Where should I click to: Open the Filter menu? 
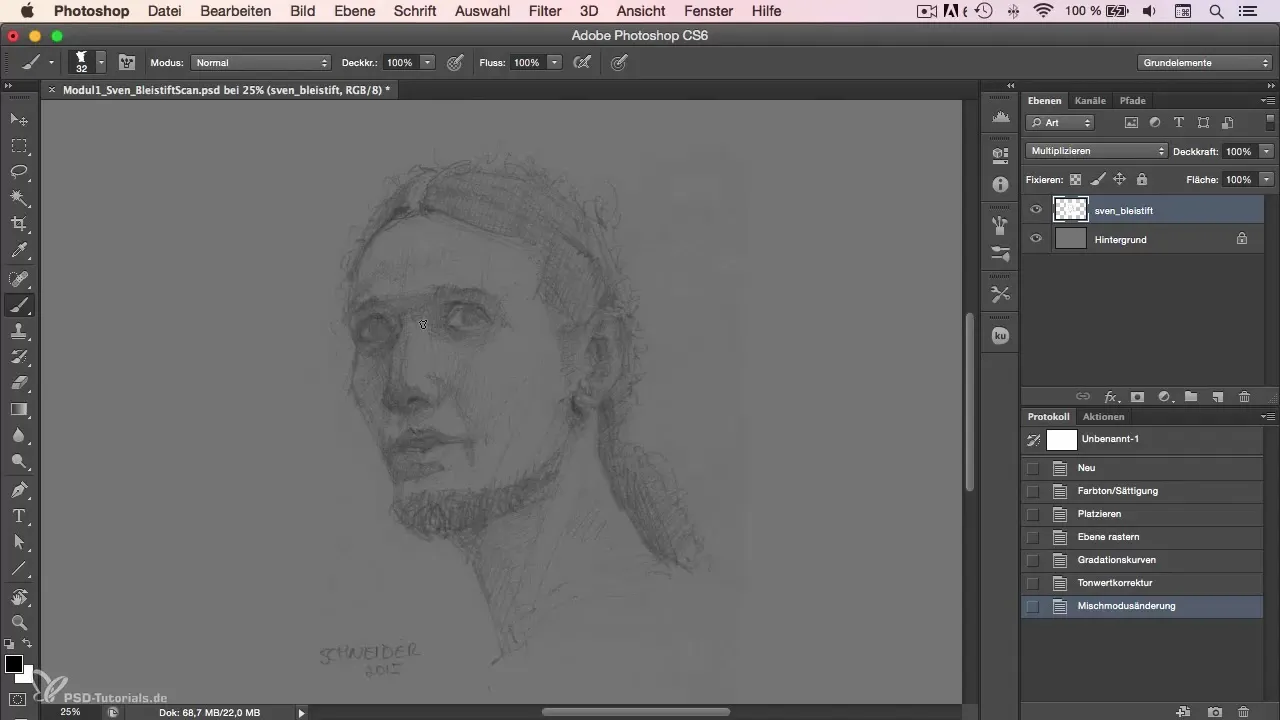pyautogui.click(x=544, y=11)
